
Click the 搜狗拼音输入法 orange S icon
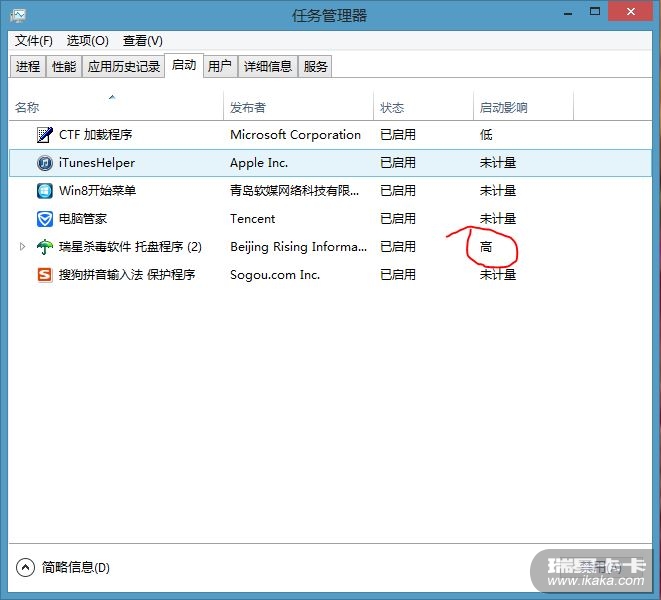(45, 275)
